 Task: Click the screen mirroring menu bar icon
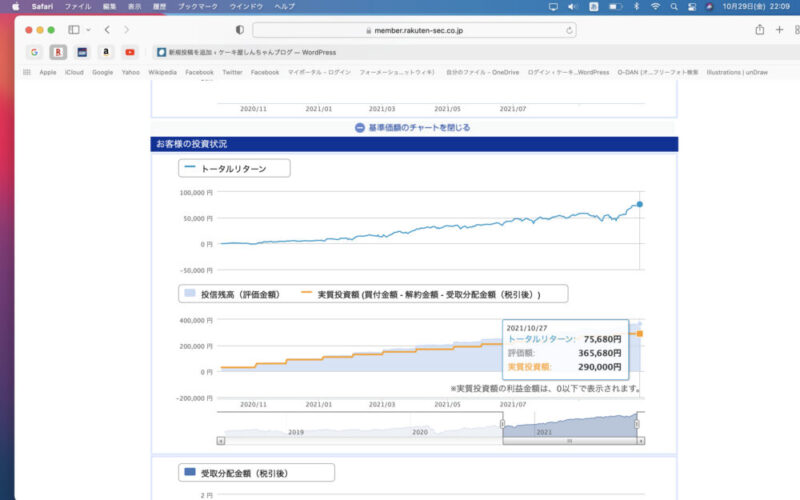point(553,7)
